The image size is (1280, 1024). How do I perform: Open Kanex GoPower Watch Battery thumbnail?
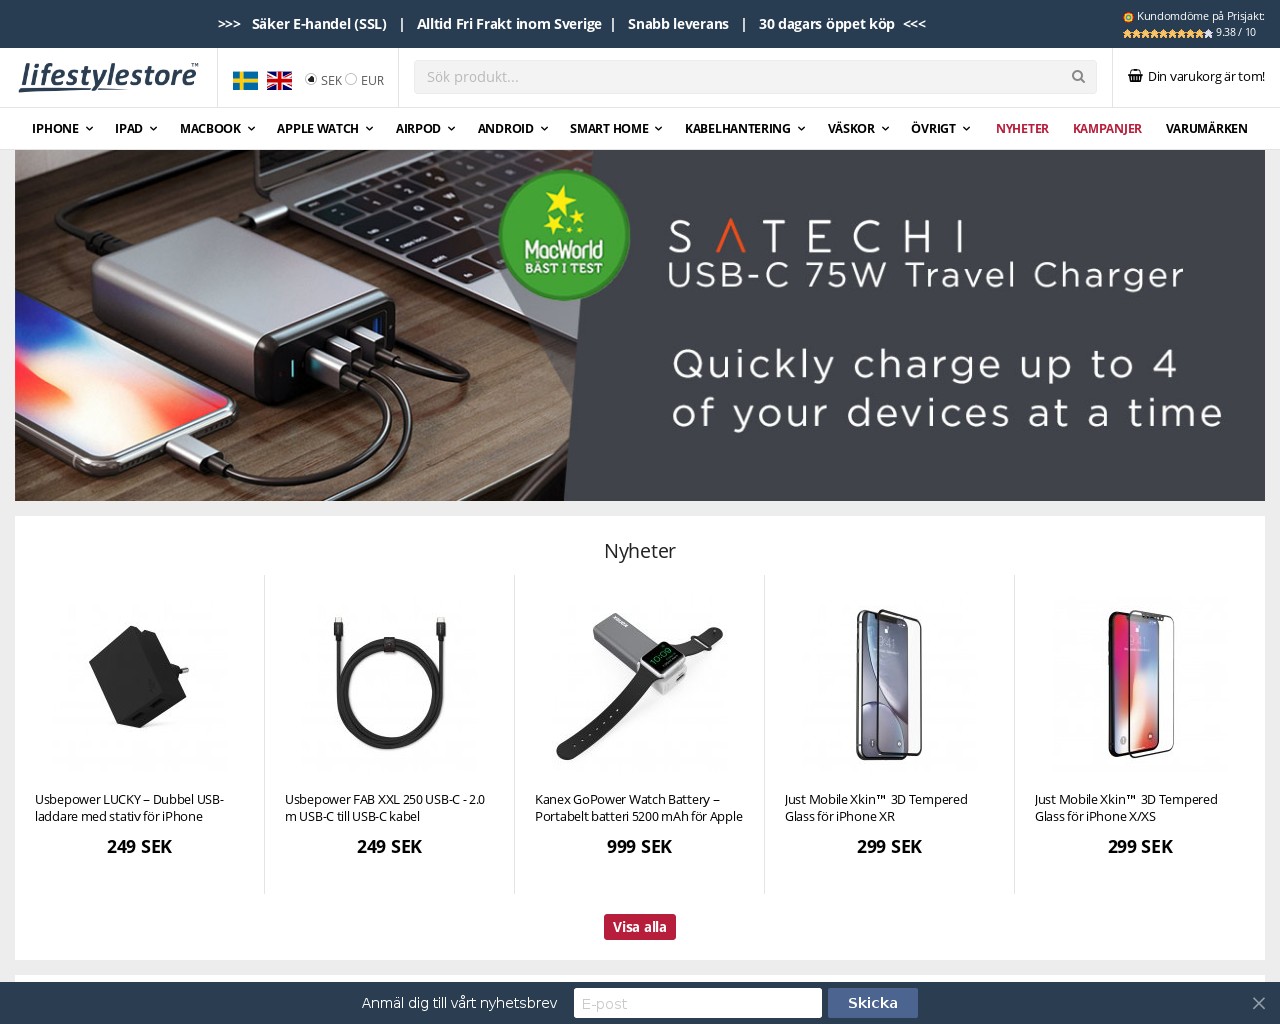pos(640,685)
